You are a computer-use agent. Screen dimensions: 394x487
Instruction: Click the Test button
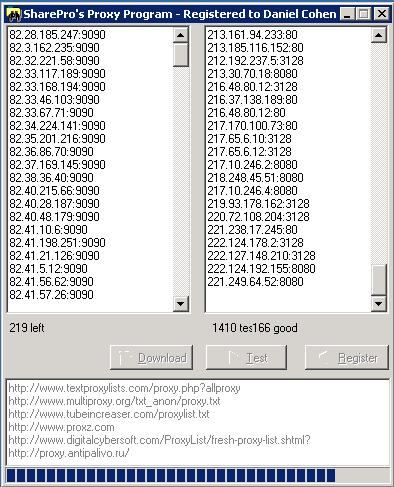[x=246, y=358]
